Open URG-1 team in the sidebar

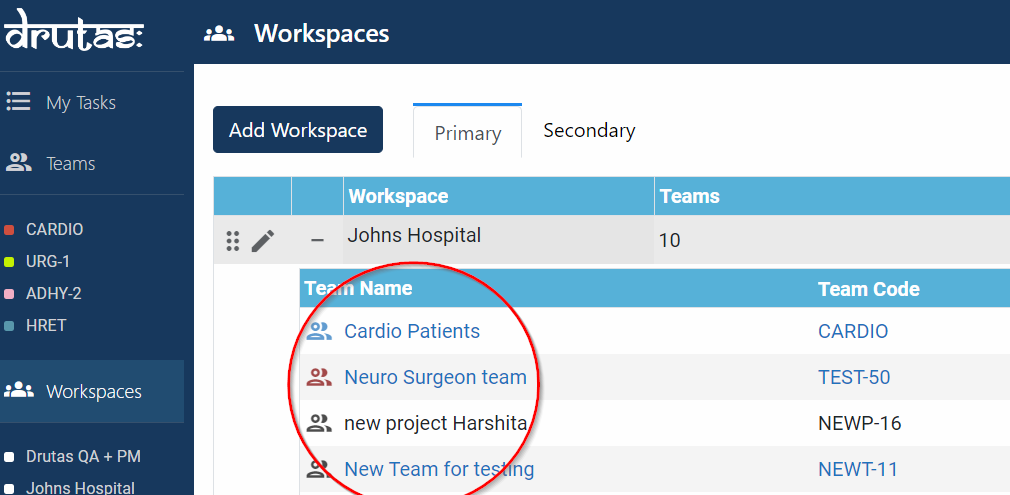click(x=48, y=262)
